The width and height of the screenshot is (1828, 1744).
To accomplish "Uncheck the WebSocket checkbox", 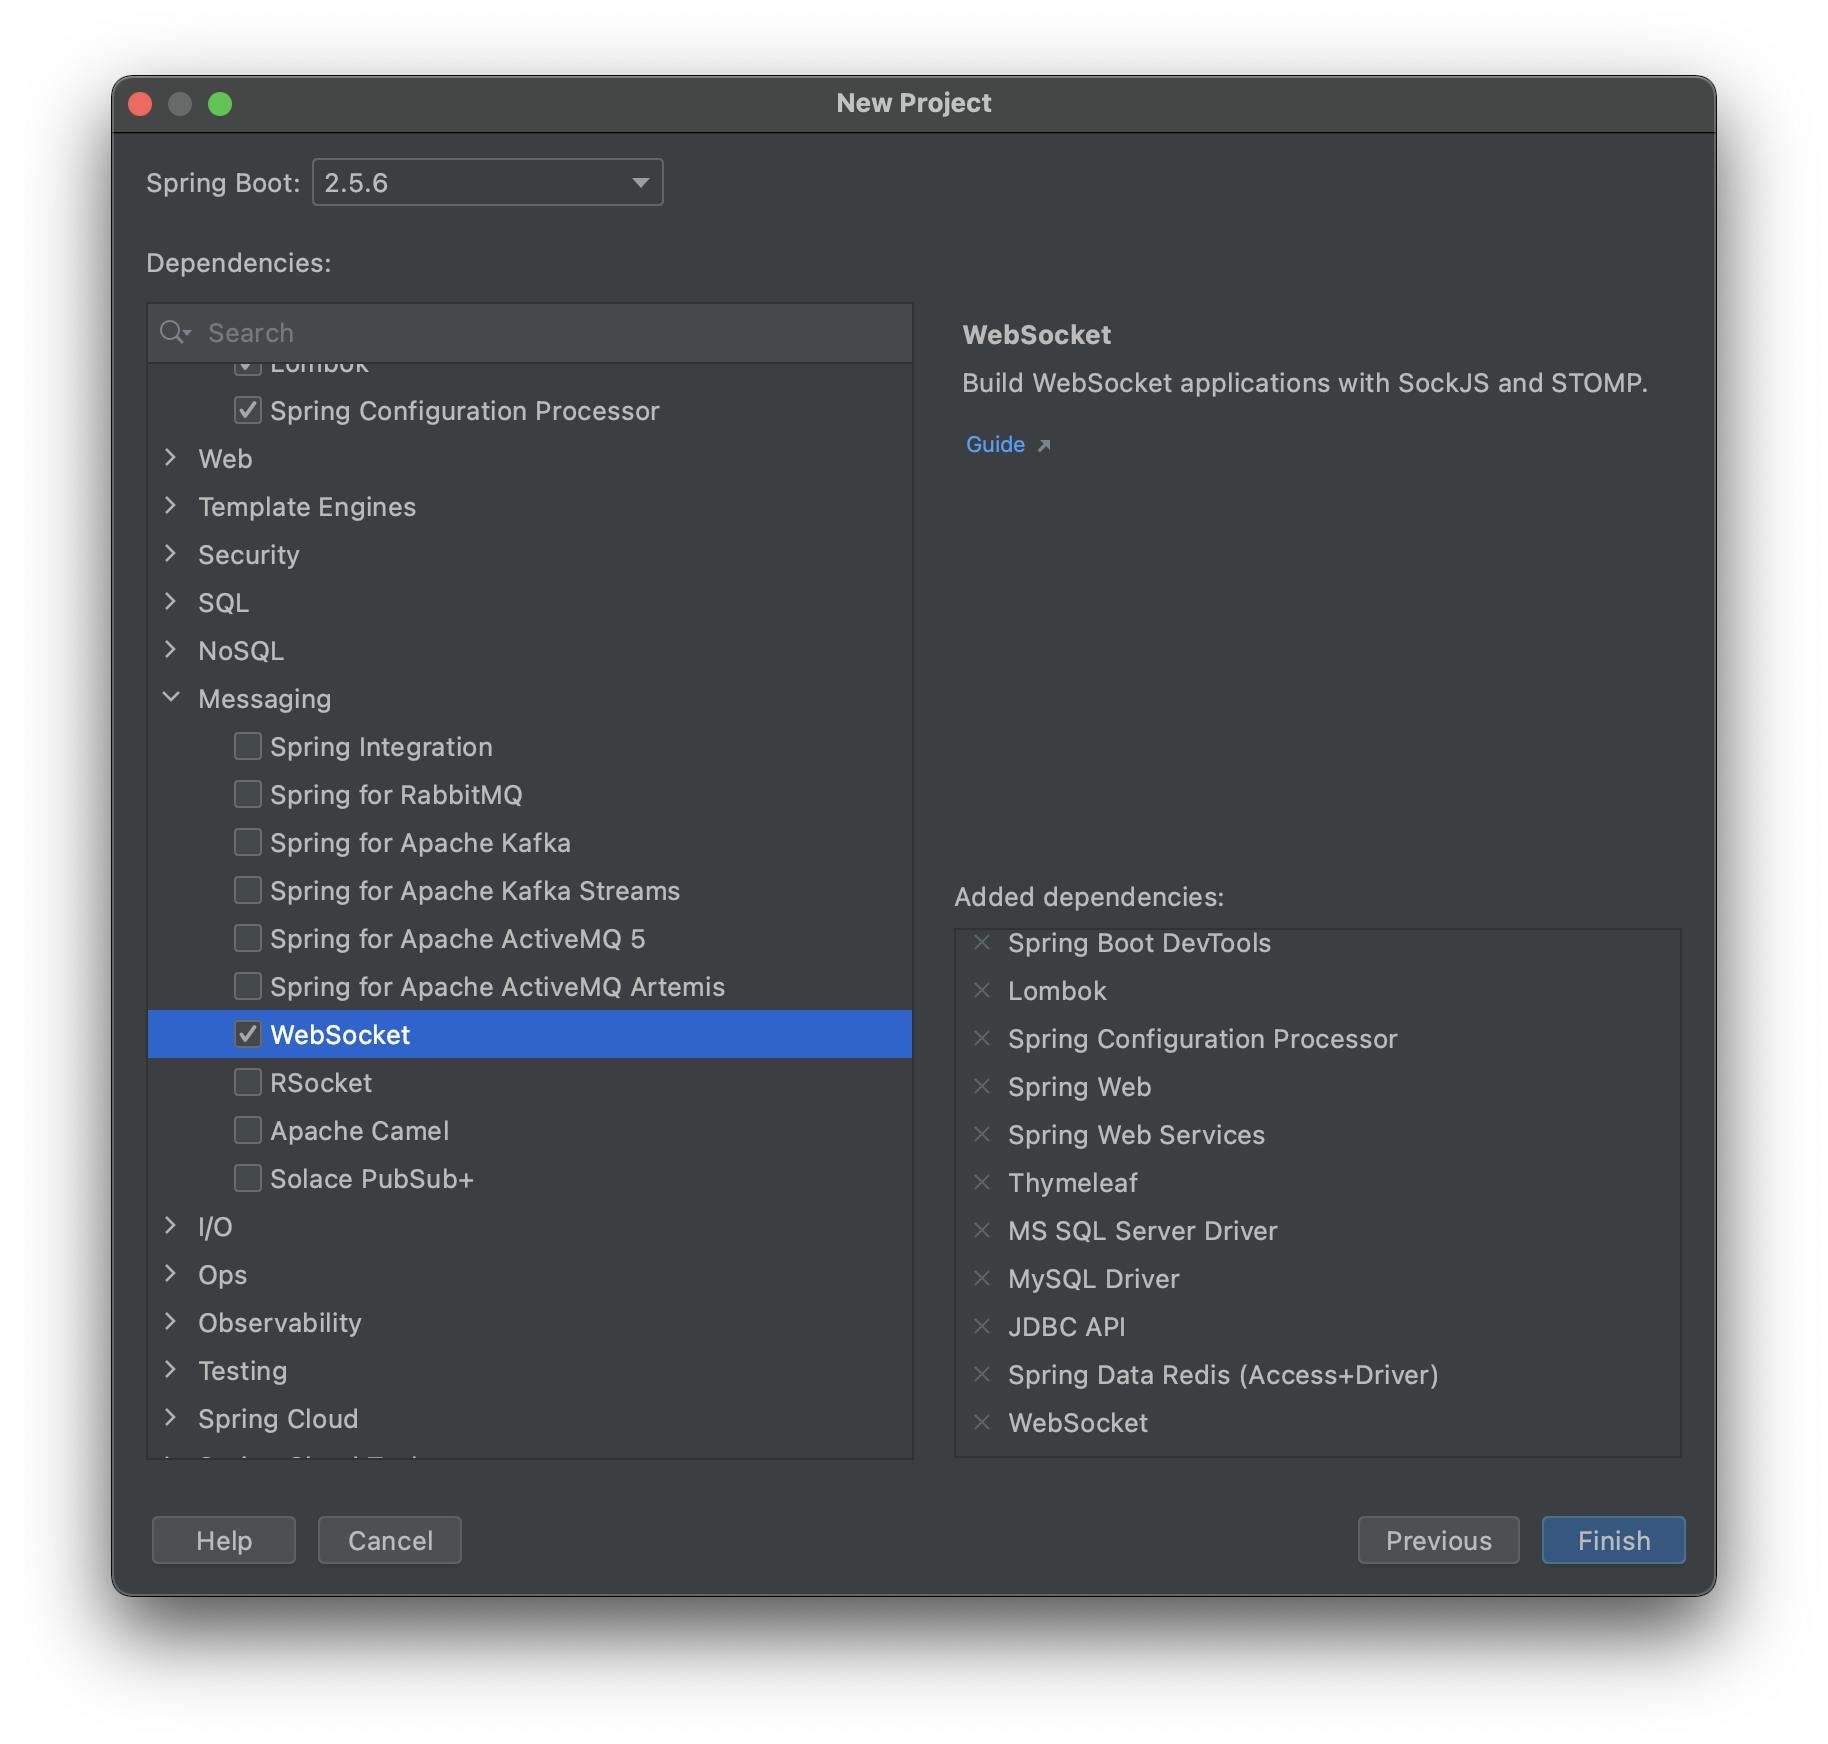I will [x=248, y=1034].
